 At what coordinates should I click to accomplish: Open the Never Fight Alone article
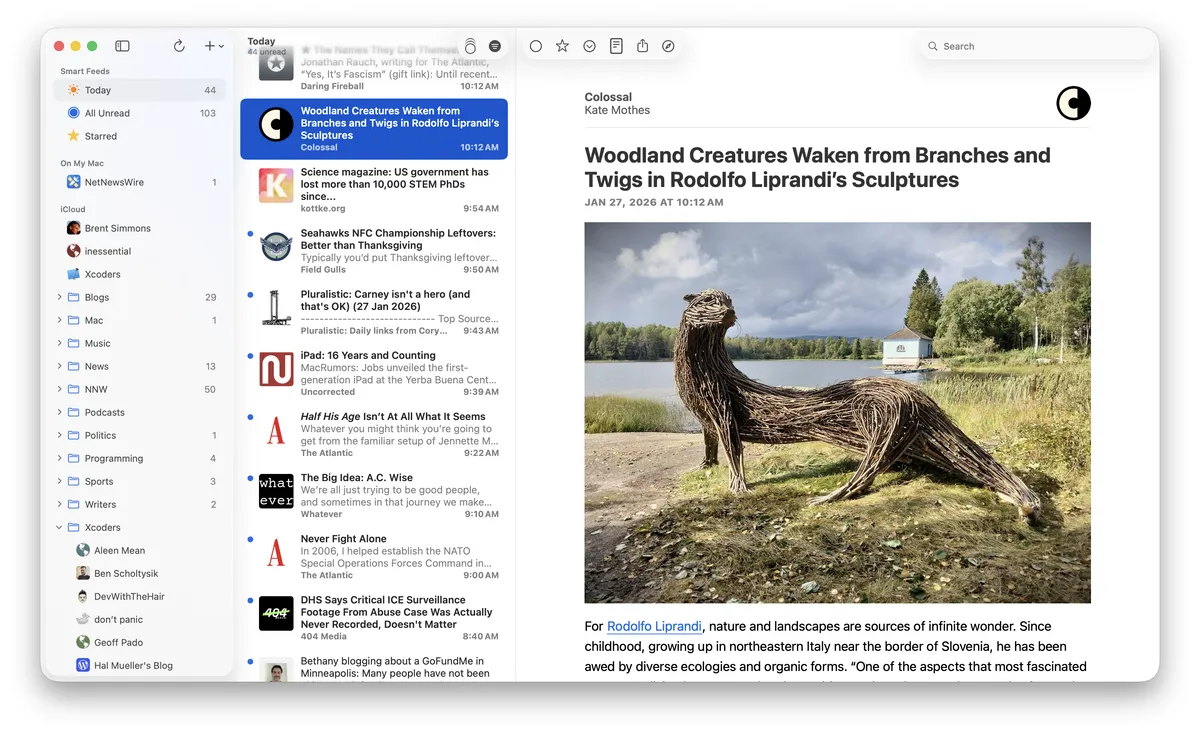[x=374, y=556]
